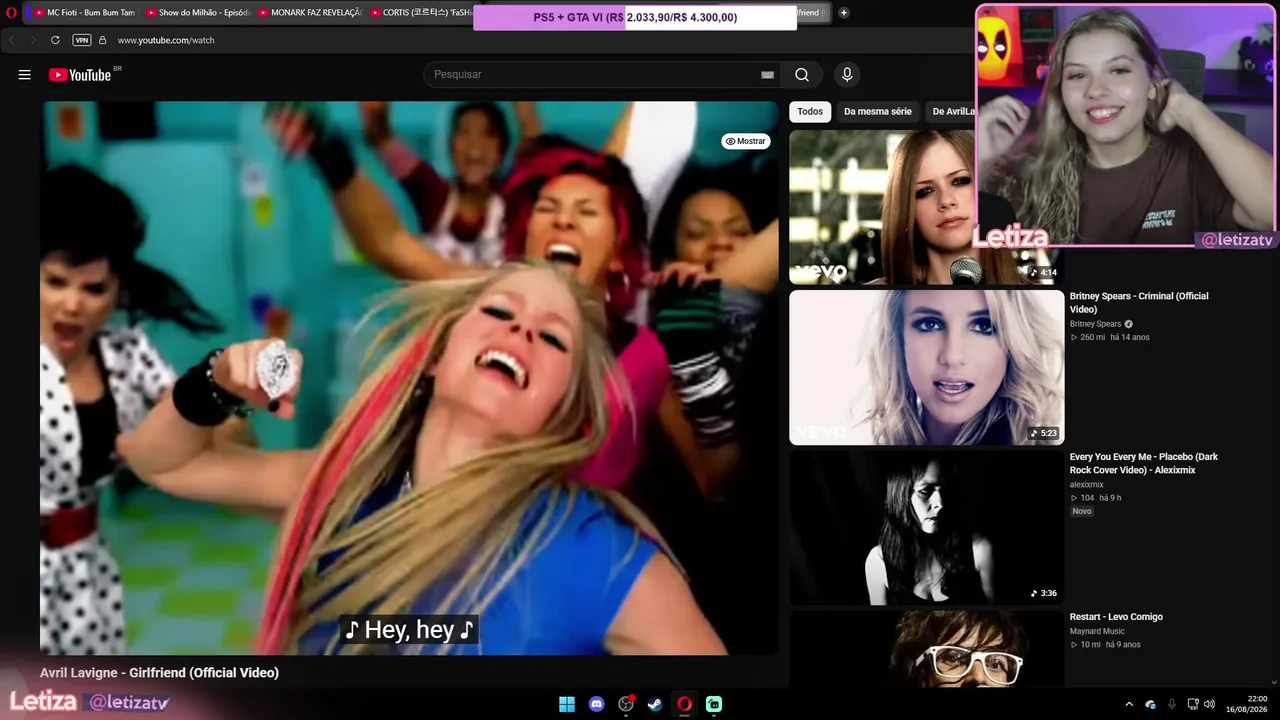
Task: Open the Avril Lavigne microphone thumbnail video
Action: tap(882, 207)
